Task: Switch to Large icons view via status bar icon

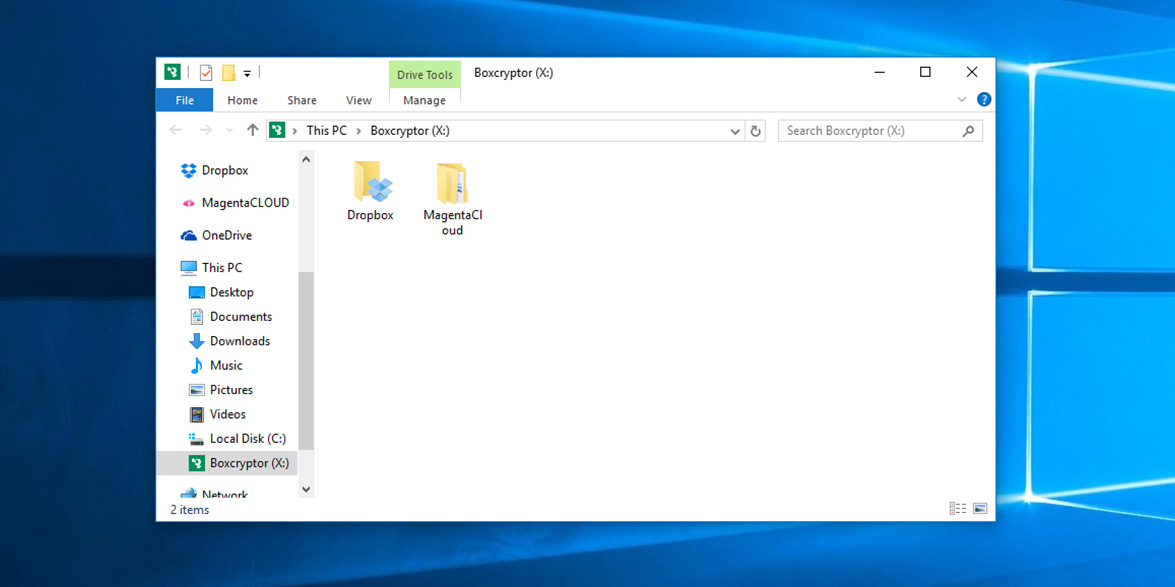Action: (x=979, y=508)
